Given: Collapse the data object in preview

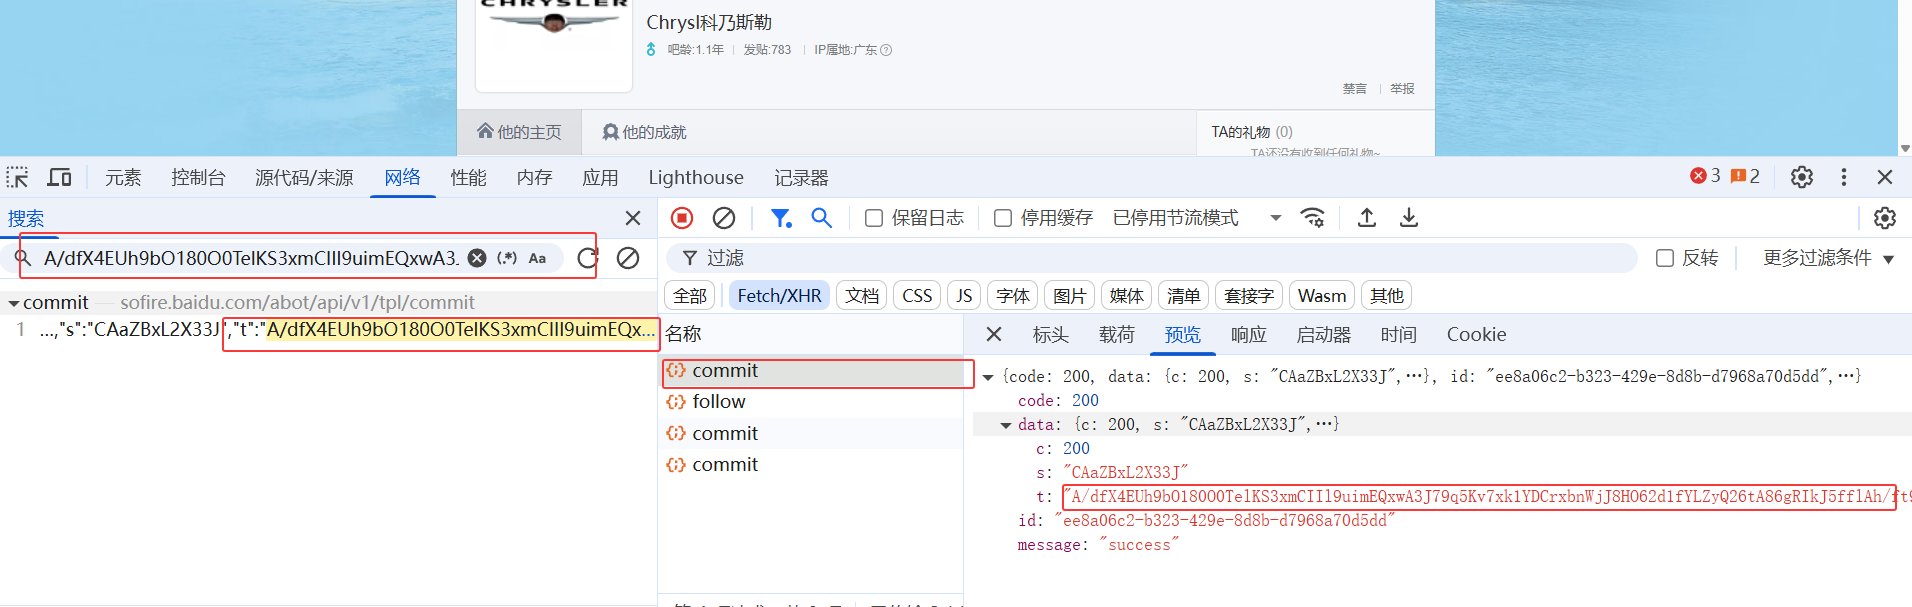Looking at the screenshot, I should pyautogui.click(x=1006, y=425).
